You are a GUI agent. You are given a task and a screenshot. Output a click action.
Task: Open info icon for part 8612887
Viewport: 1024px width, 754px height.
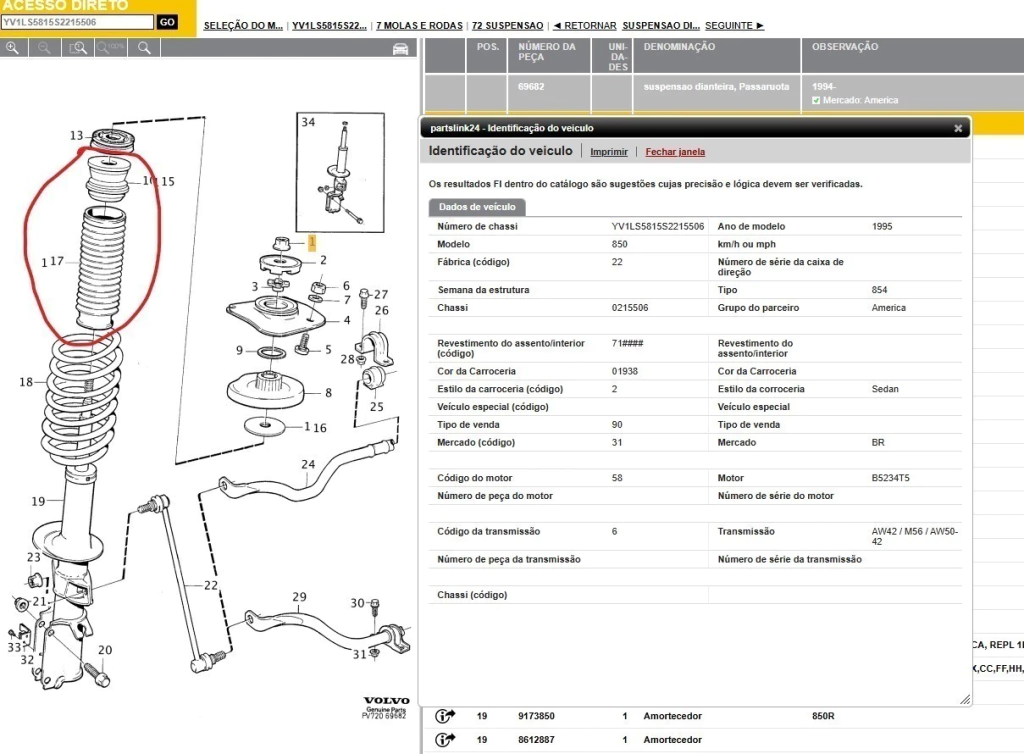tap(445, 740)
